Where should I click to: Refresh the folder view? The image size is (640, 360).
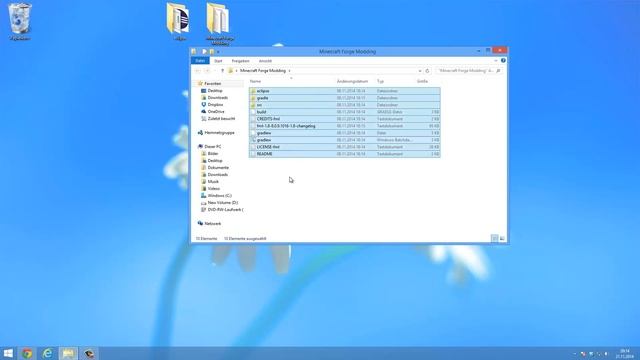pos(427,71)
